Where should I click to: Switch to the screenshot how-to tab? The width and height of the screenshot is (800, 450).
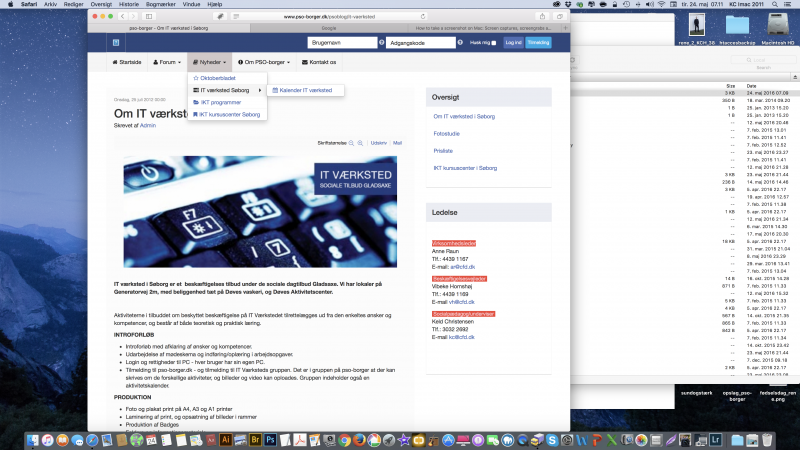pos(484,28)
